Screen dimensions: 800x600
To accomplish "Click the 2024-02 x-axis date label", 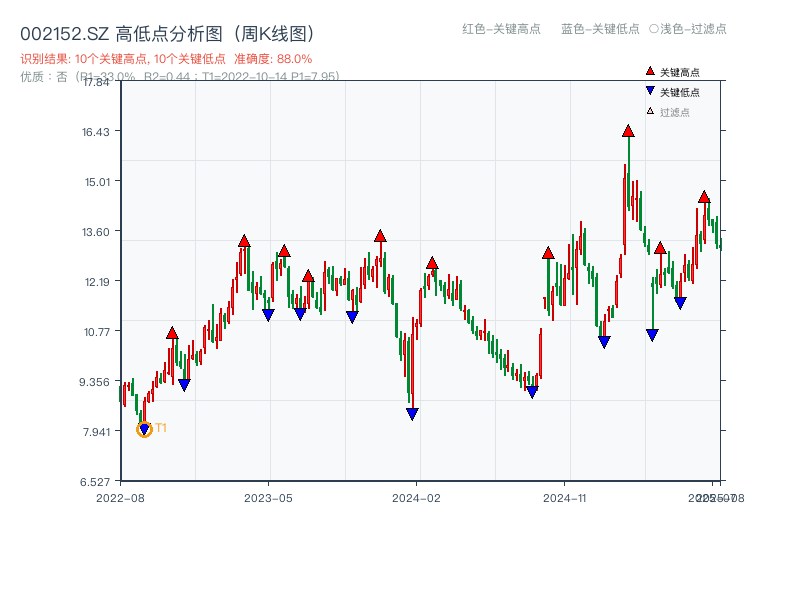I will (x=416, y=497).
